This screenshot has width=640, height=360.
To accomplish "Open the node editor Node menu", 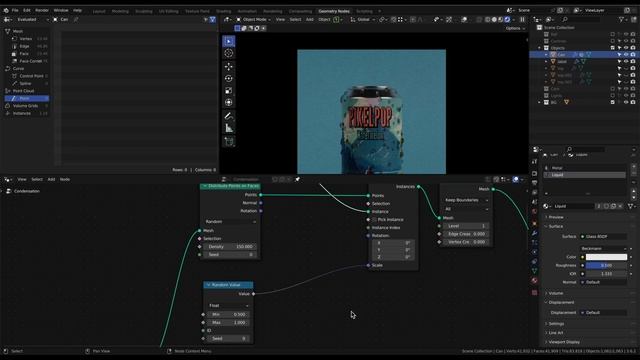I will (x=65, y=179).
